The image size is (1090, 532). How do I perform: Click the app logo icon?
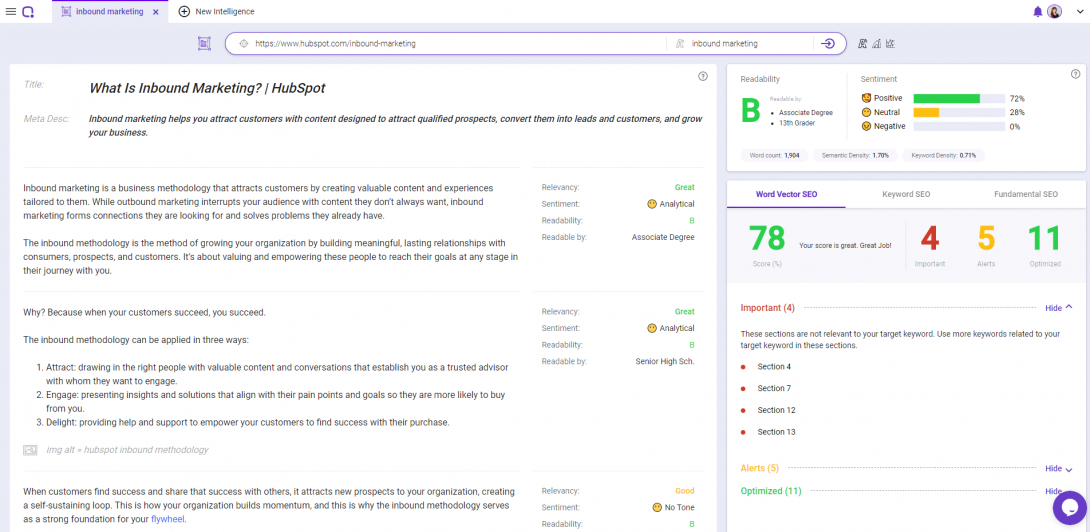[28, 12]
